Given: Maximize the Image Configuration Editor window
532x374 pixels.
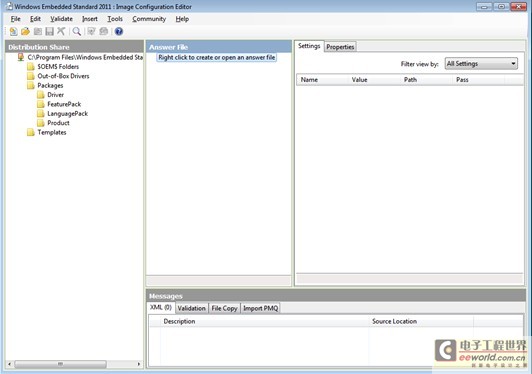Looking at the screenshot, I should pyautogui.click(x=501, y=6).
